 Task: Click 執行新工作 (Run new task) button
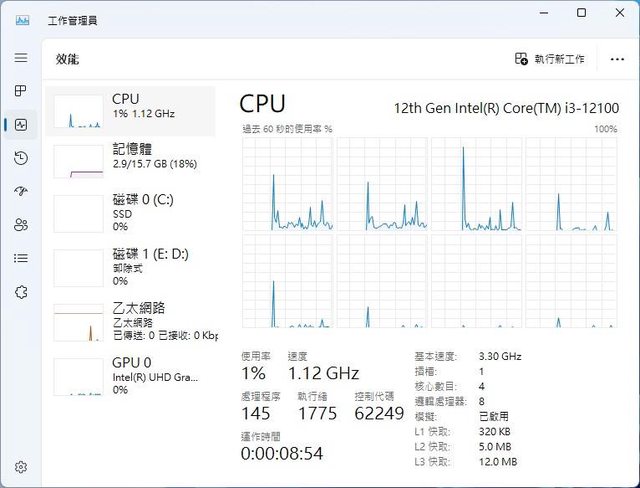click(x=549, y=59)
